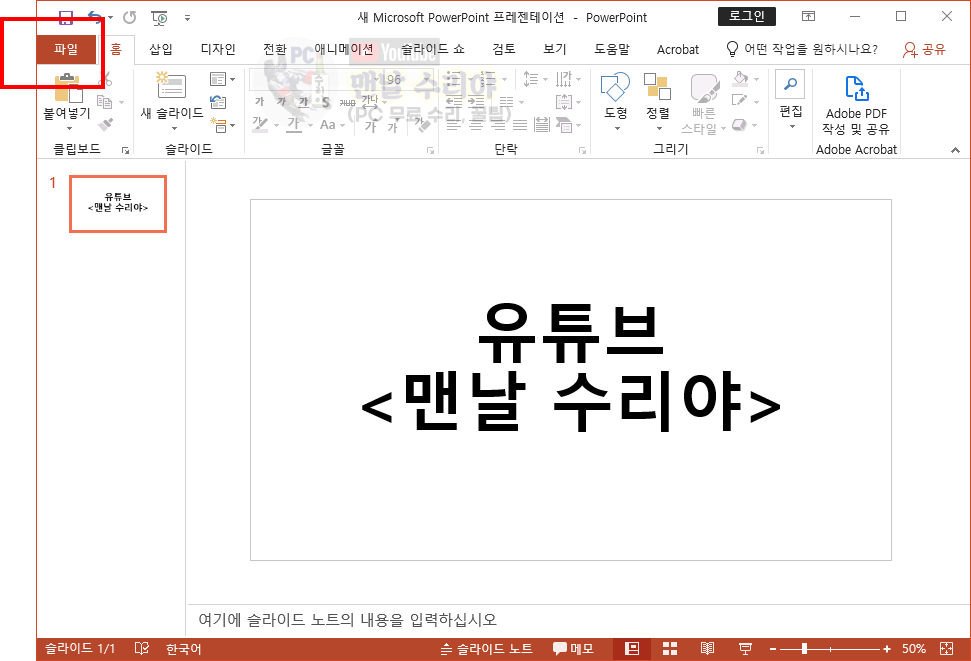Open the 도형 (Shapes) gallery

[616, 102]
